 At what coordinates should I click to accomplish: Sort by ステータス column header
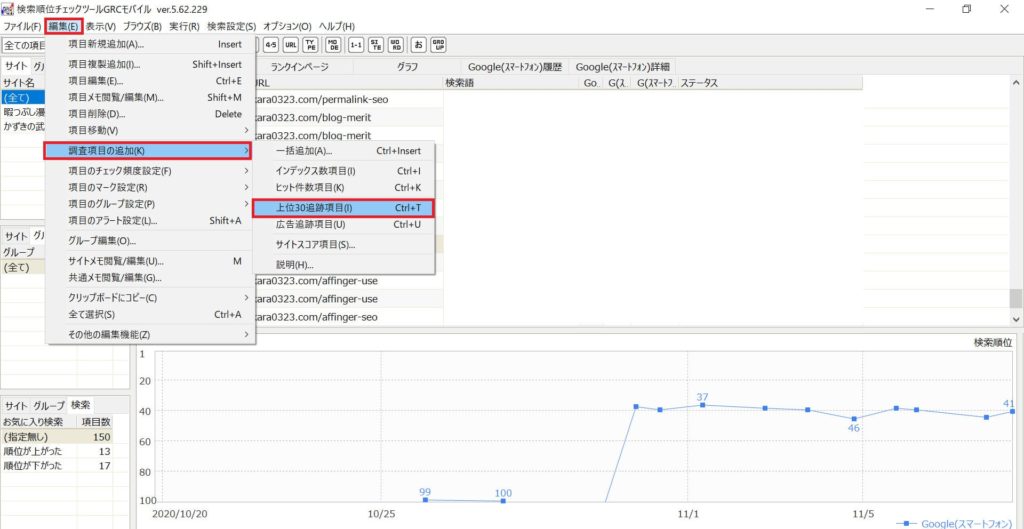(771, 83)
